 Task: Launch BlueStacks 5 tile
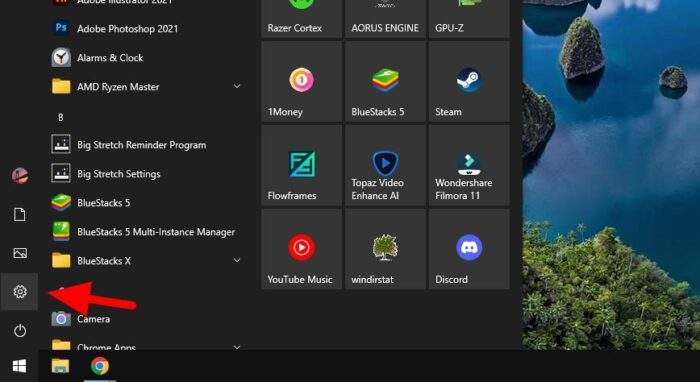(x=385, y=82)
